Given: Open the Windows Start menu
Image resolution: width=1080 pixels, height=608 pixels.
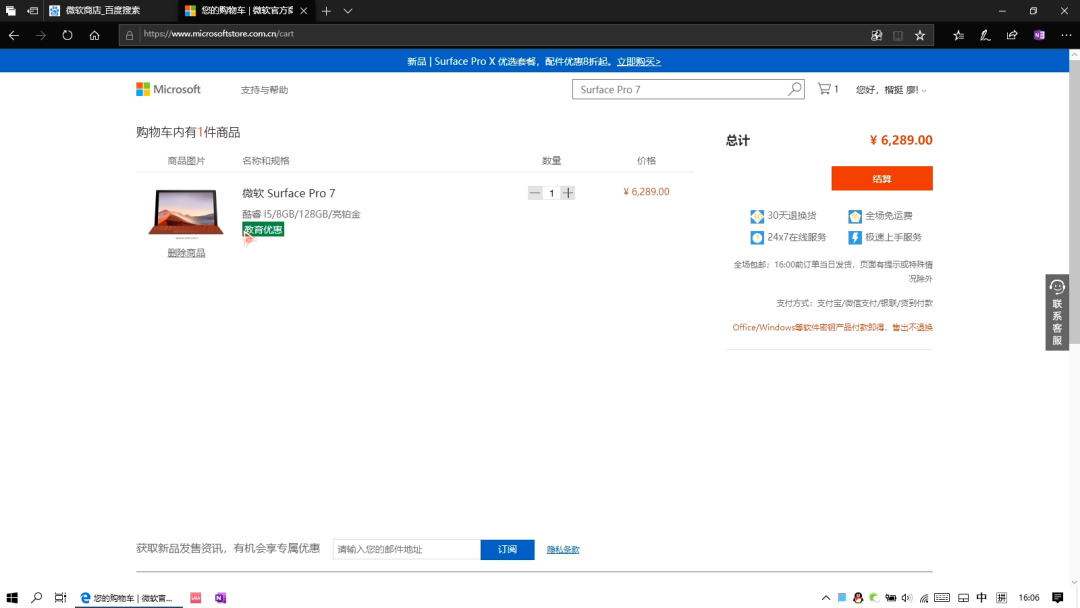Looking at the screenshot, I should (12, 598).
